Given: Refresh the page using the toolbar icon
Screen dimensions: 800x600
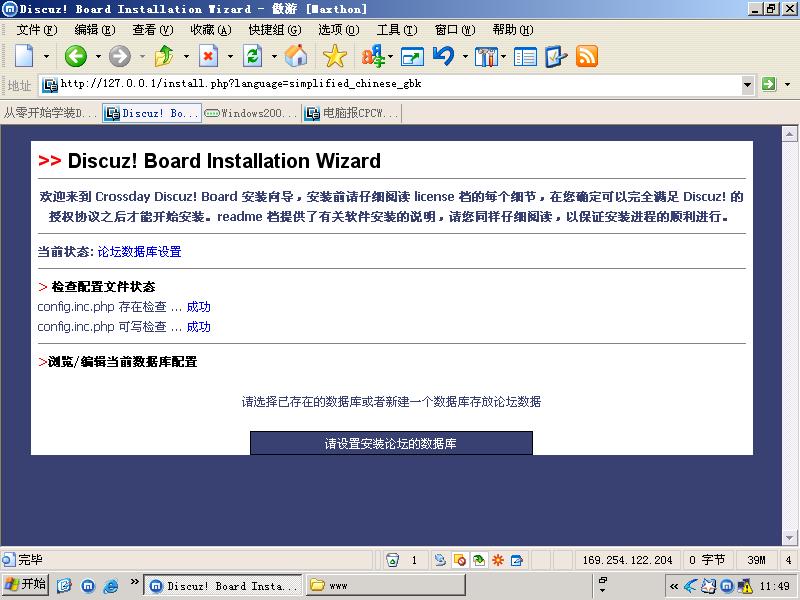Looking at the screenshot, I should [x=253, y=56].
